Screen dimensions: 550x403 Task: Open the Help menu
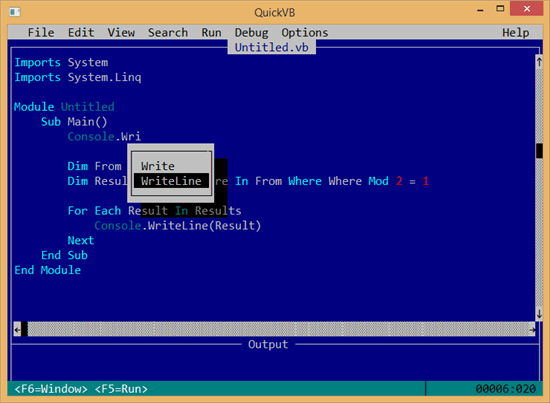tap(515, 33)
